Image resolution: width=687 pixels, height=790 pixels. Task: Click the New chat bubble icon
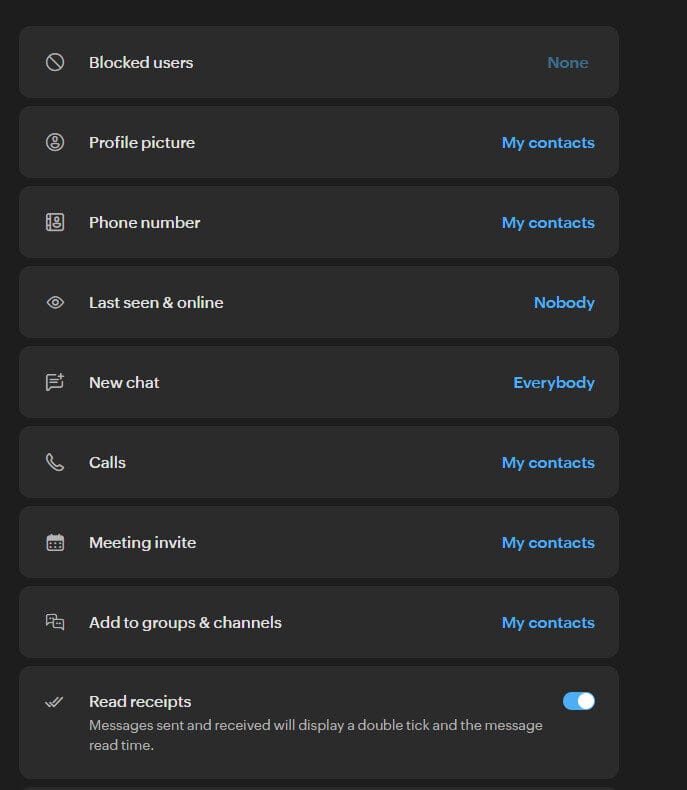pyautogui.click(x=55, y=382)
